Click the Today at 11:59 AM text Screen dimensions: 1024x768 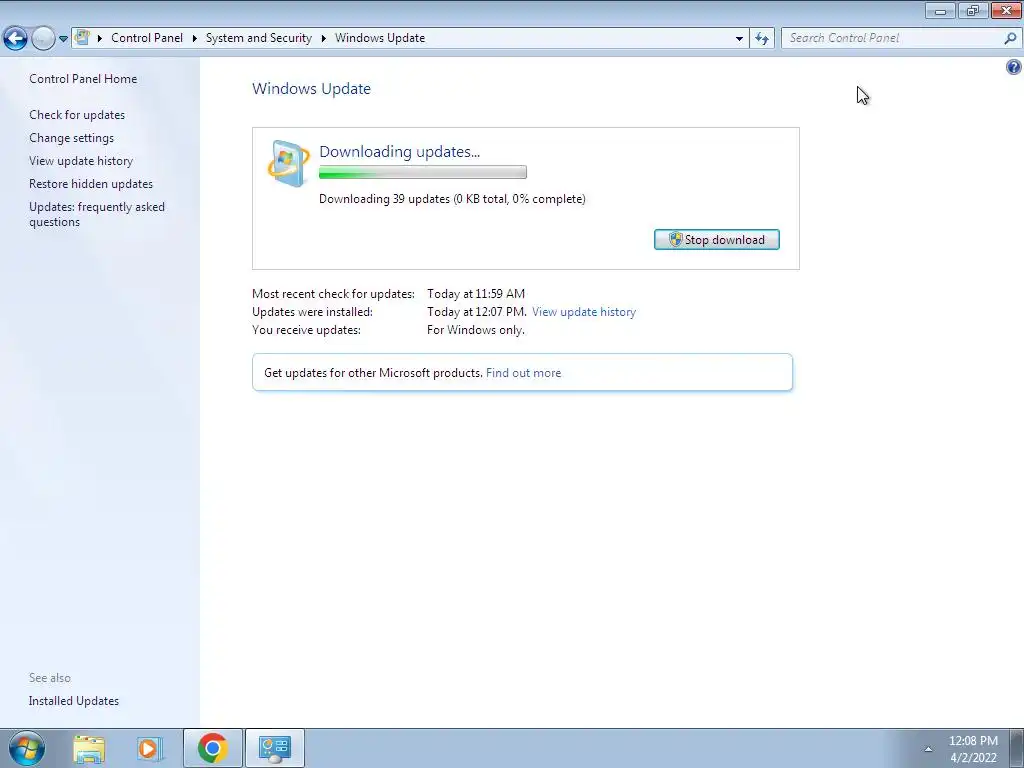click(x=476, y=294)
